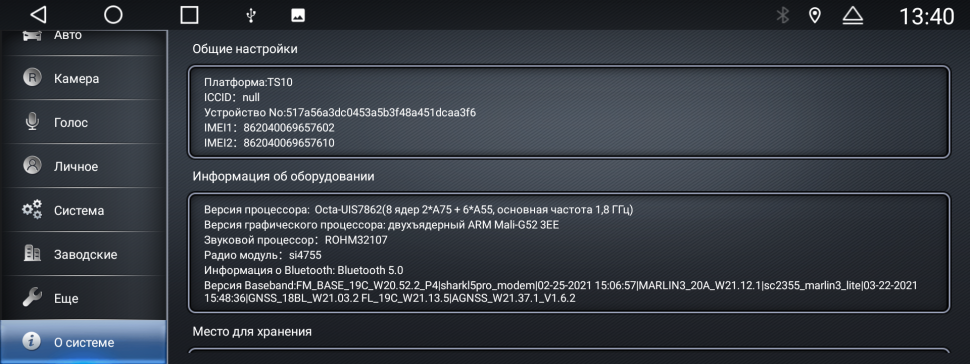The image size is (970, 364).
Task: Tap the Место для хранения heading
Action: pos(252,331)
